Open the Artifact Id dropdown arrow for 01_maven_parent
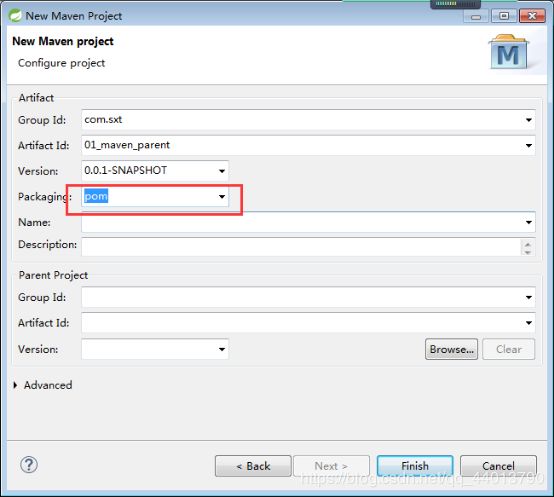 pos(529,145)
